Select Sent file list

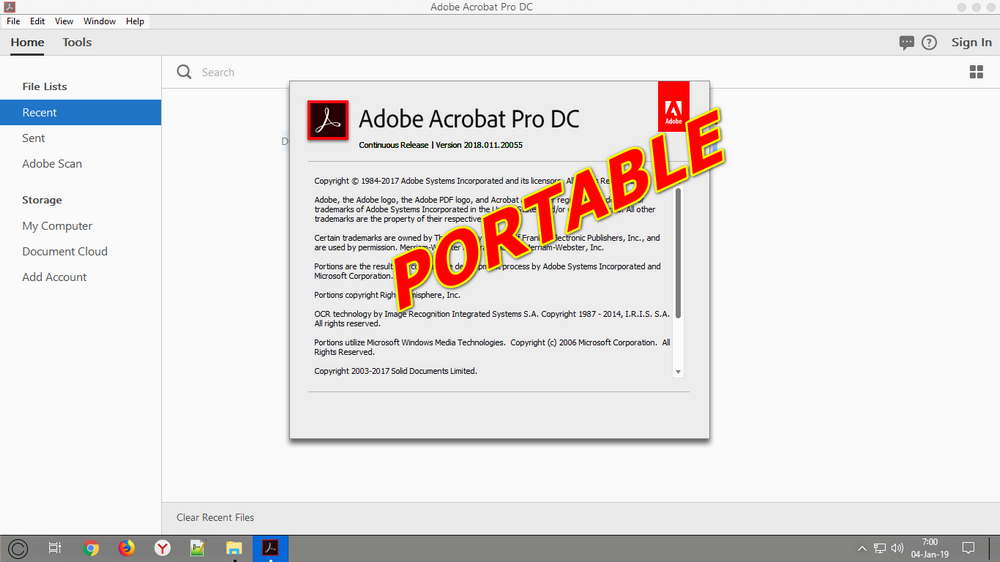[x=80, y=138]
